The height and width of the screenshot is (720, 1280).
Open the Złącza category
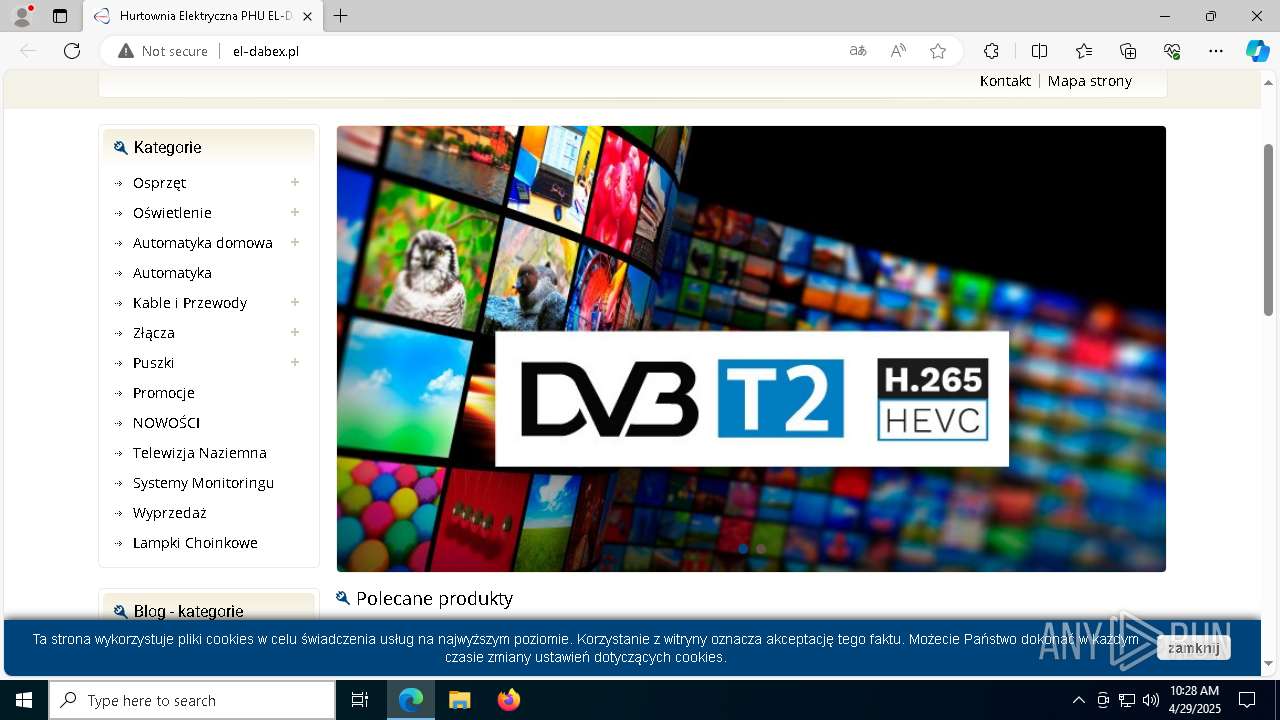pyautogui.click(x=154, y=333)
